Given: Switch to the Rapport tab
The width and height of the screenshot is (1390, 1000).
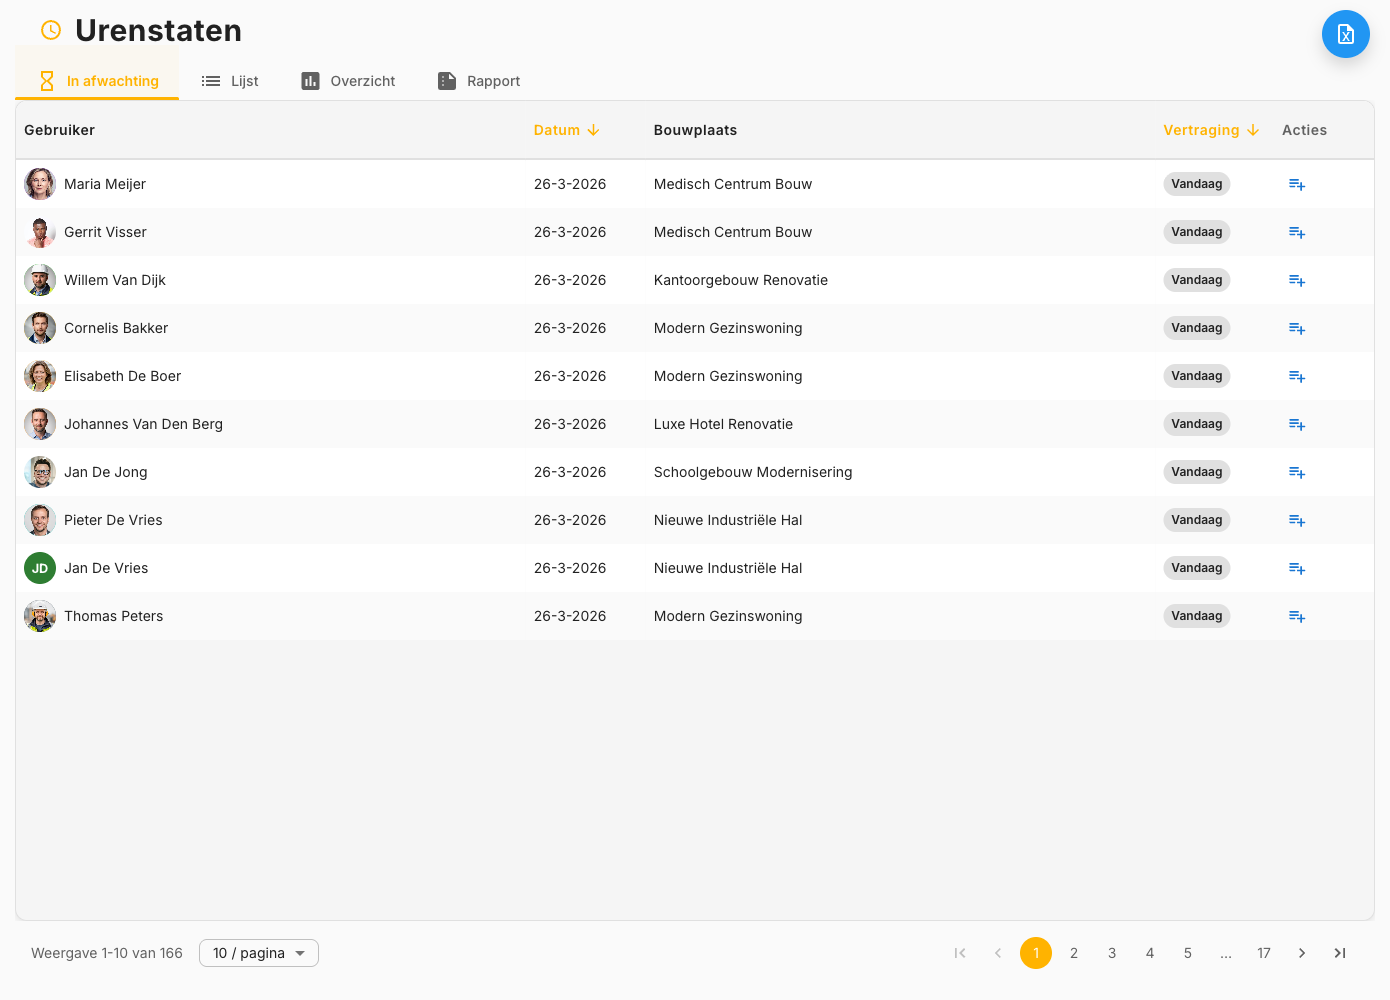Looking at the screenshot, I should coord(493,81).
